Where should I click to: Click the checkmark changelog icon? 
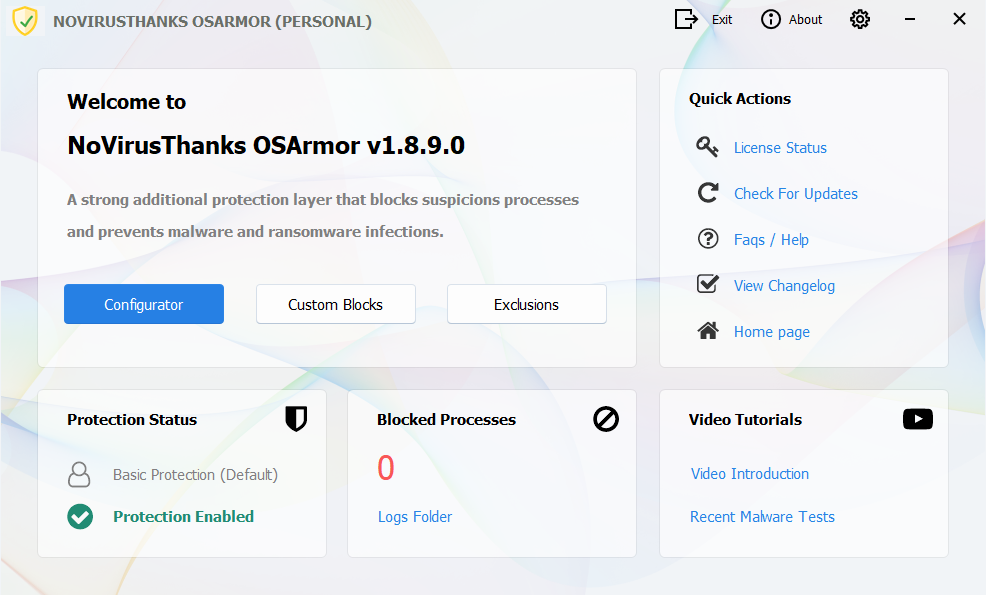708,285
